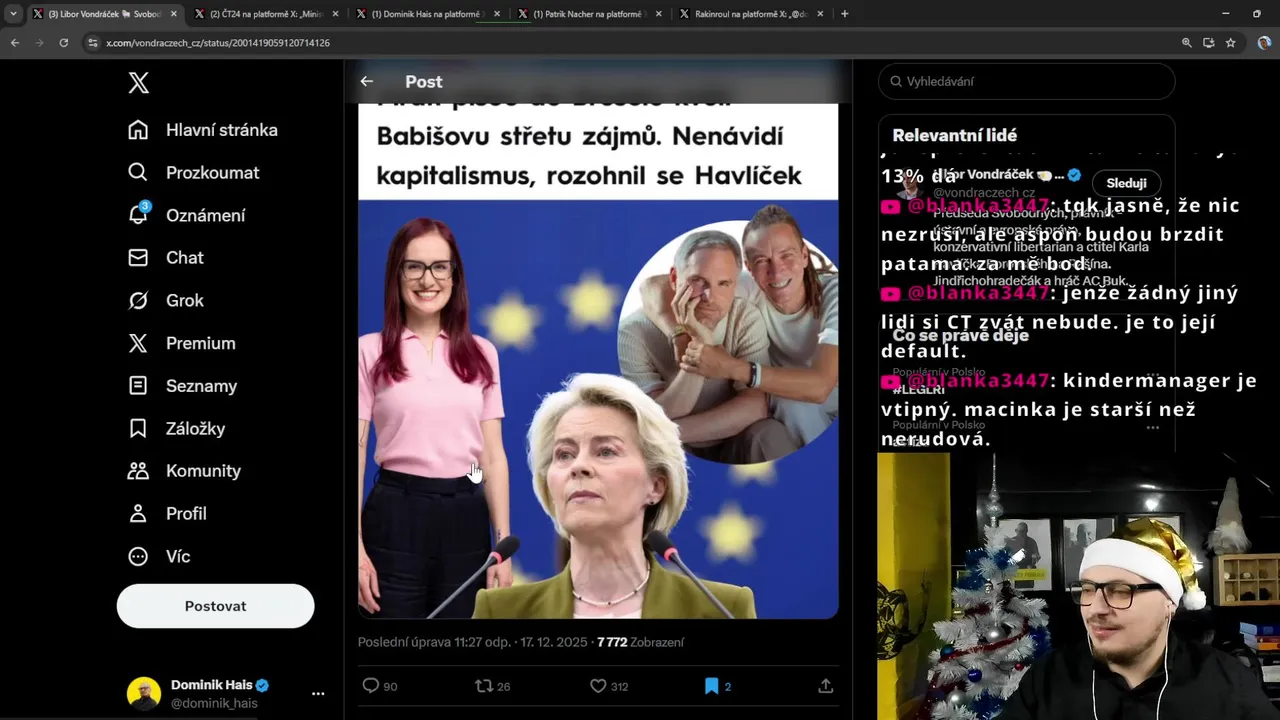
Task: Open the Chat envelope icon
Action: click(139, 258)
